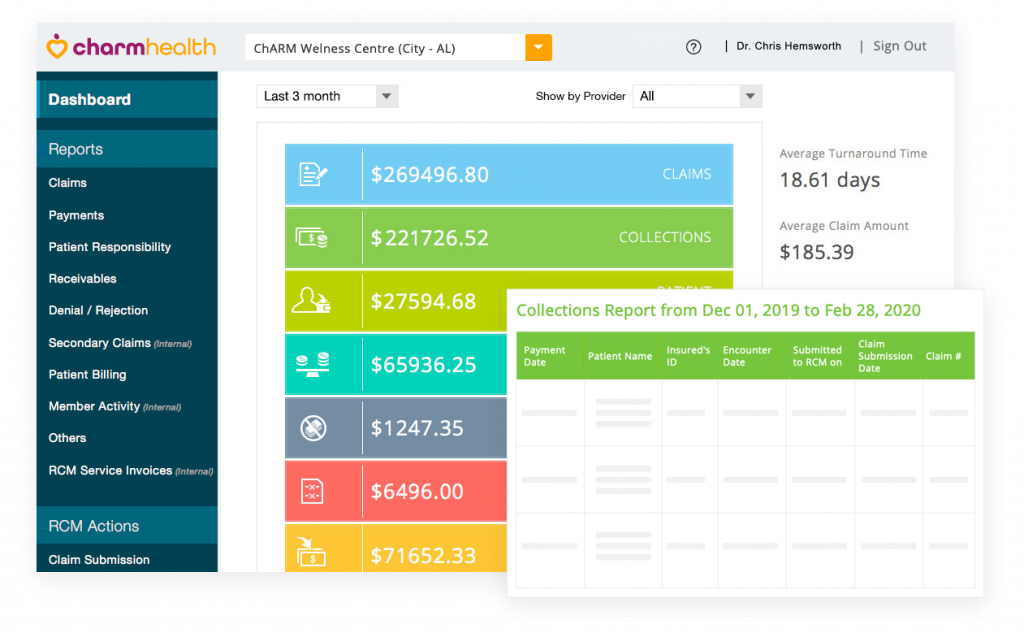Open the Payments report in sidebar
The image size is (1024, 637).
[76, 215]
